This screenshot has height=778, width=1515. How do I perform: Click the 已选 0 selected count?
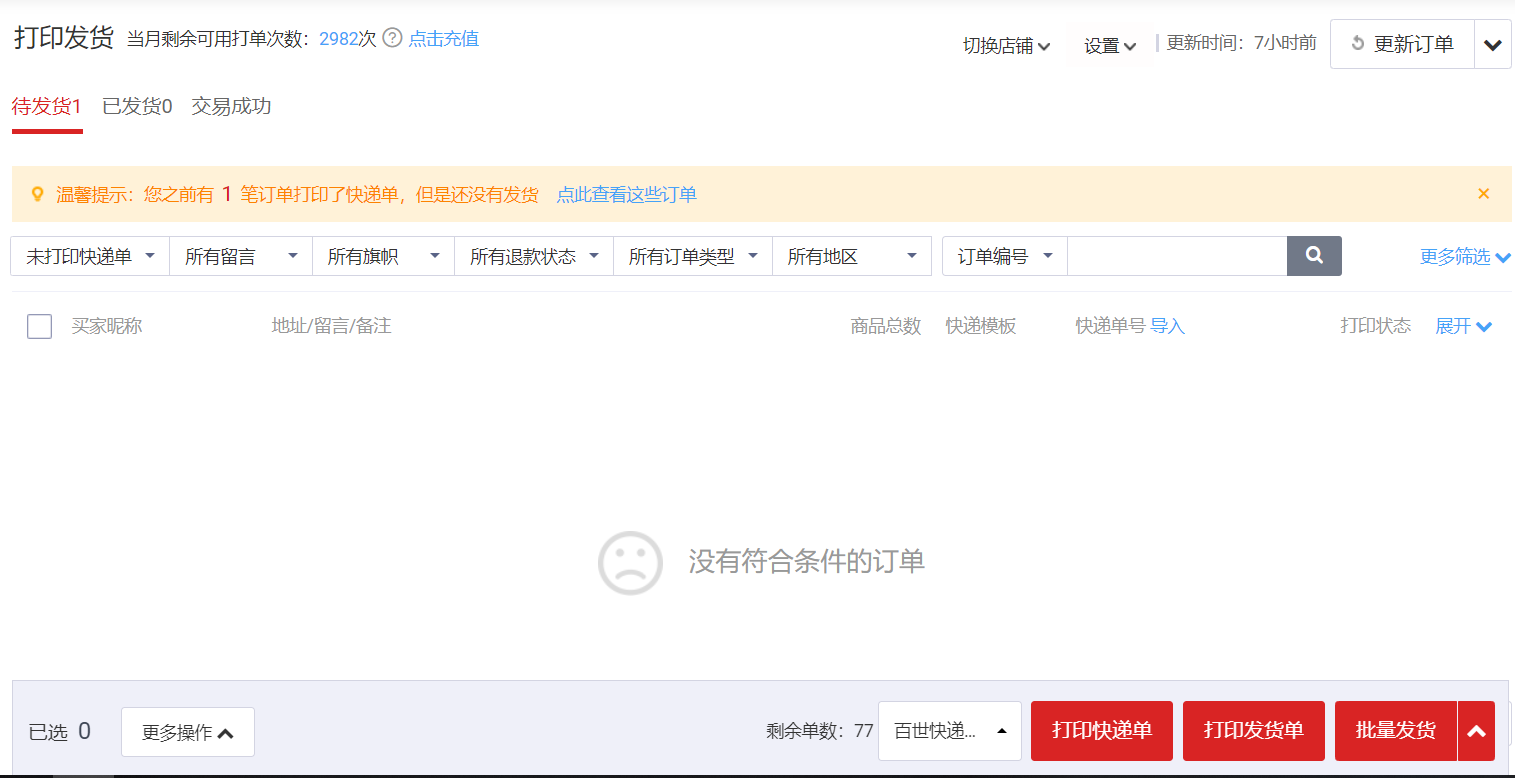coord(60,732)
